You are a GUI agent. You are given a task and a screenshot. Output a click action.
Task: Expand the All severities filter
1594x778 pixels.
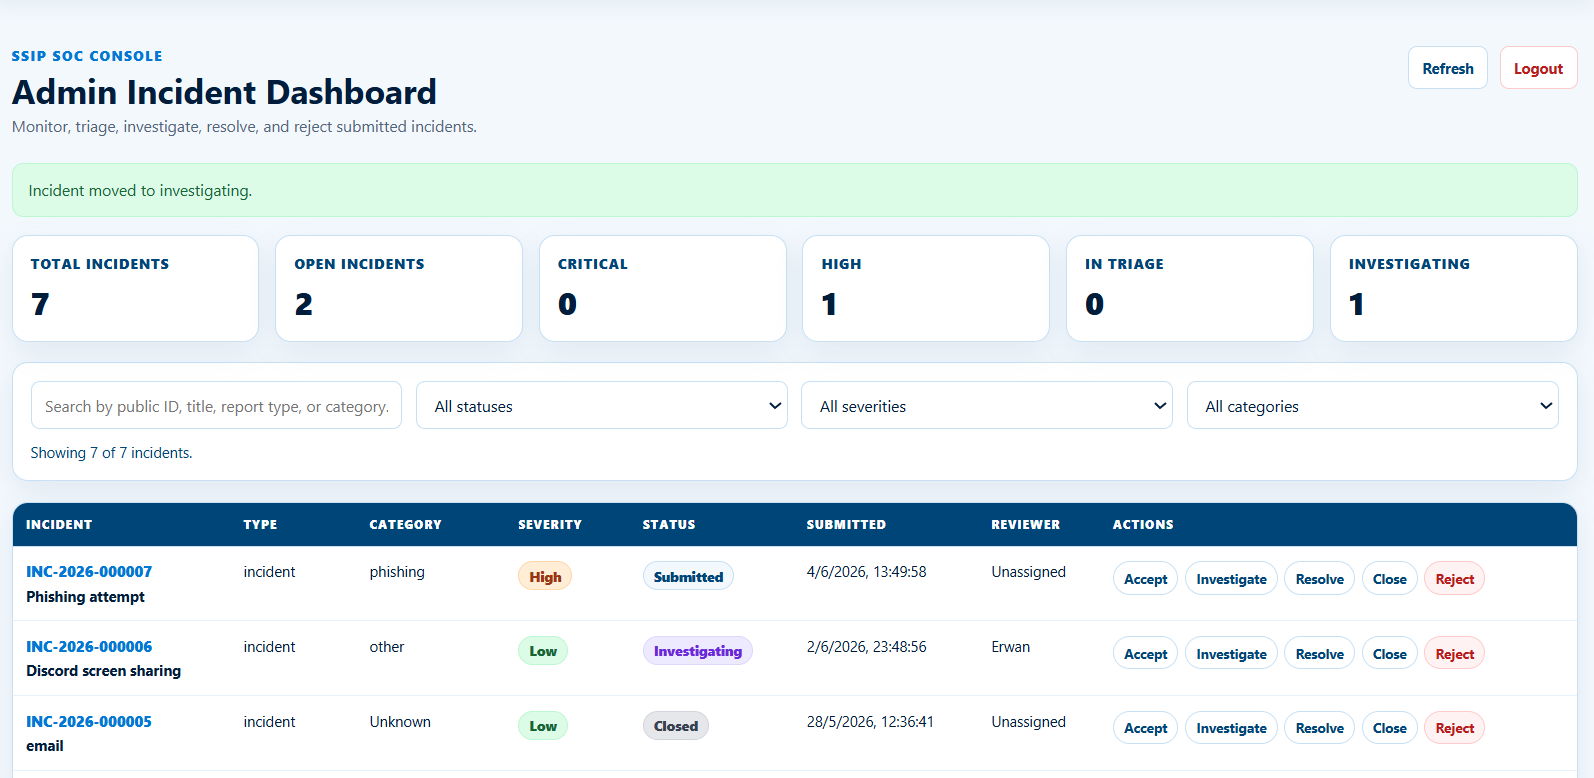[x=987, y=405]
